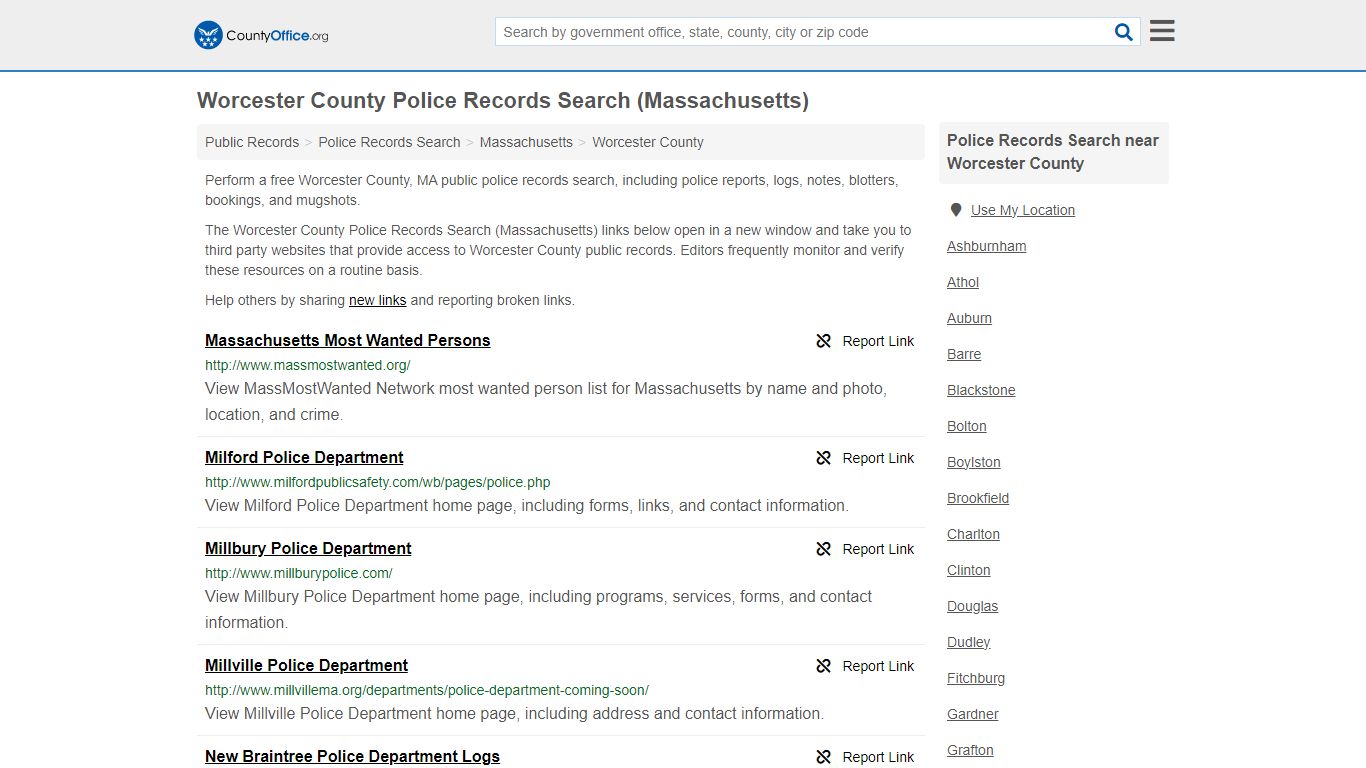Select Fitchburg in nearby list

coord(976,678)
